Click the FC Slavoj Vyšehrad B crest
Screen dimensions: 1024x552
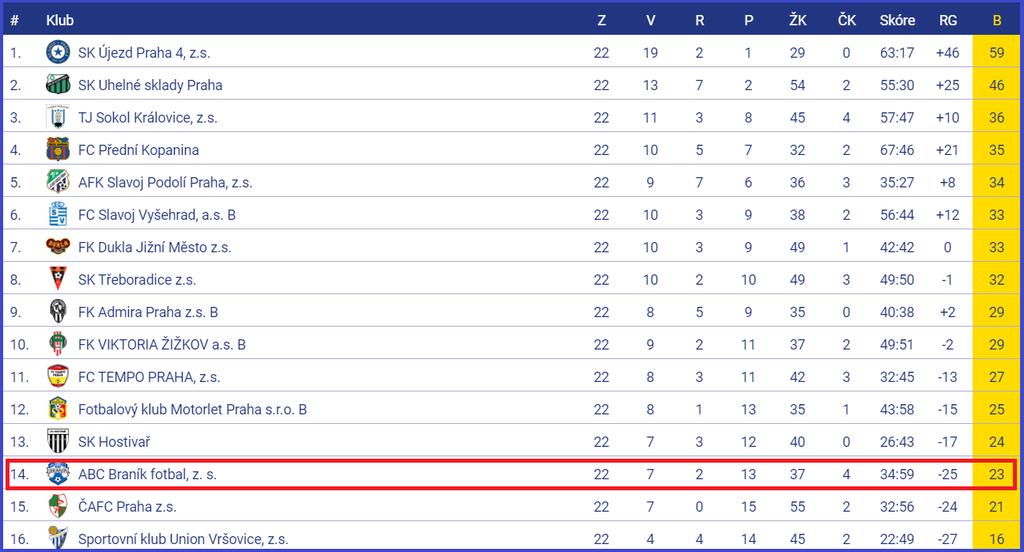pyautogui.click(x=58, y=214)
